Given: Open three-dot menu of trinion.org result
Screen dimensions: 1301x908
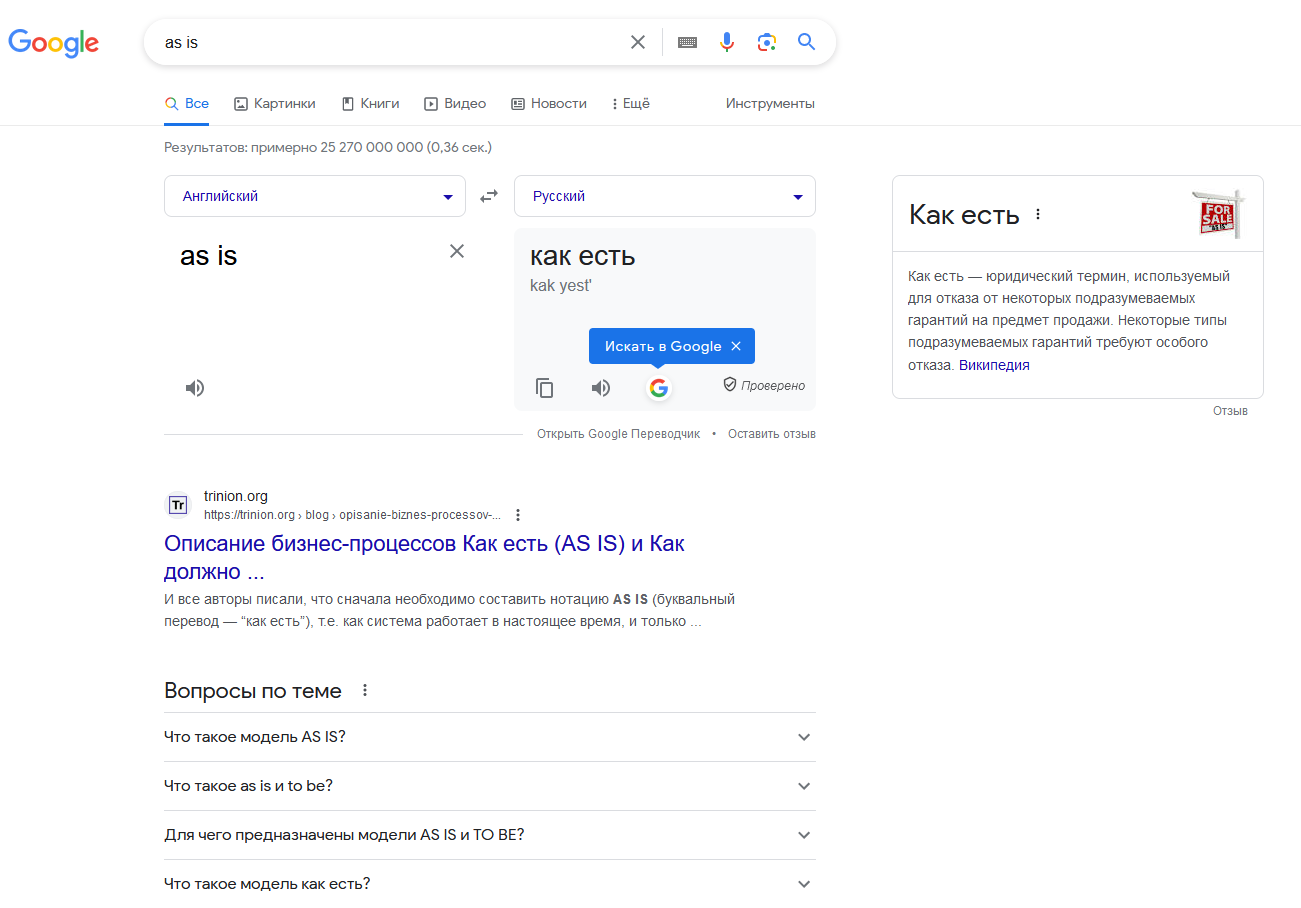Looking at the screenshot, I should [x=518, y=515].
